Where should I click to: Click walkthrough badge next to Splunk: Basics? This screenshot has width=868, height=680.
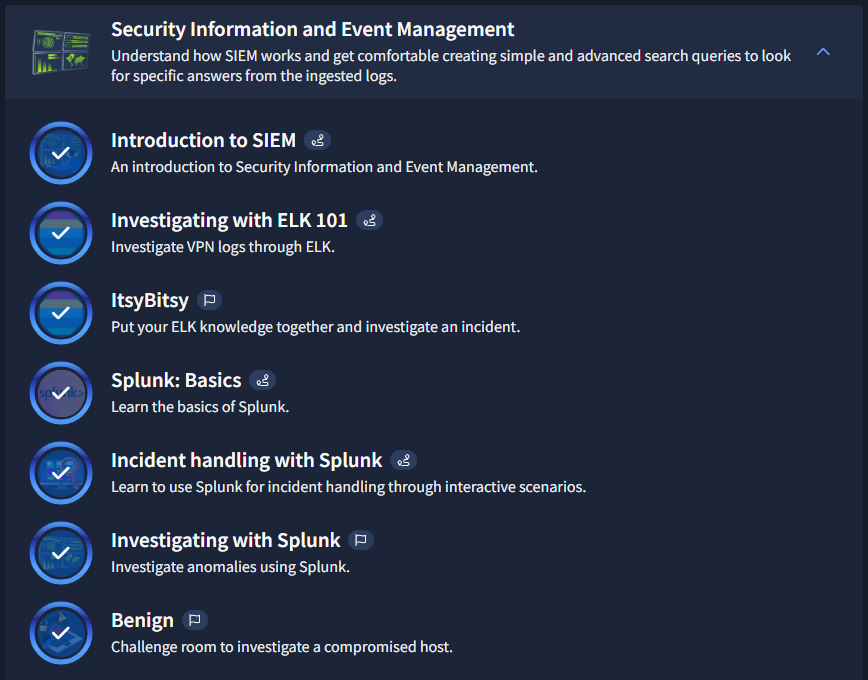[262, 380]
